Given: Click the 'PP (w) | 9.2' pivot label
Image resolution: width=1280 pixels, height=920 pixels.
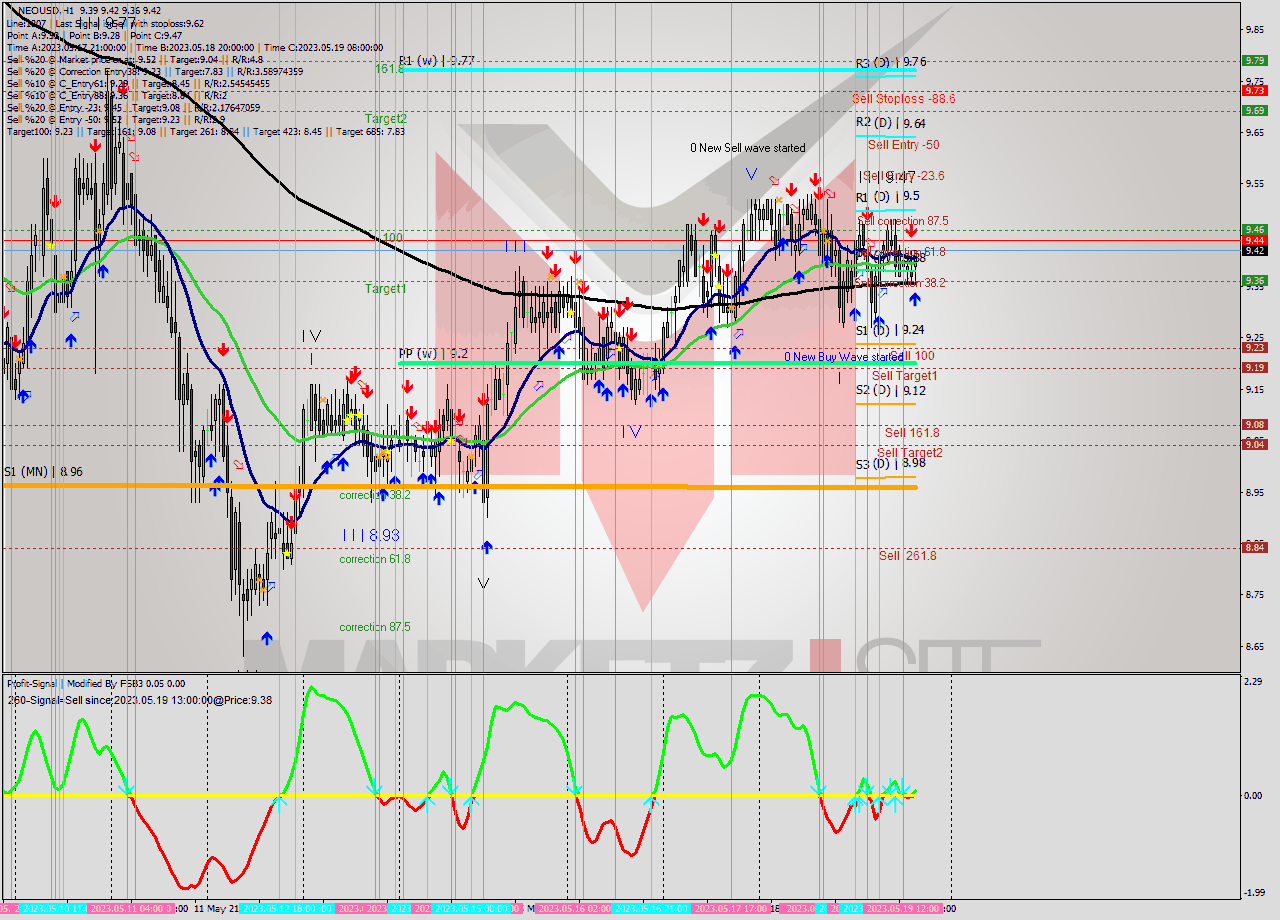Looking at the screenshot, I should tap(433, 353).
